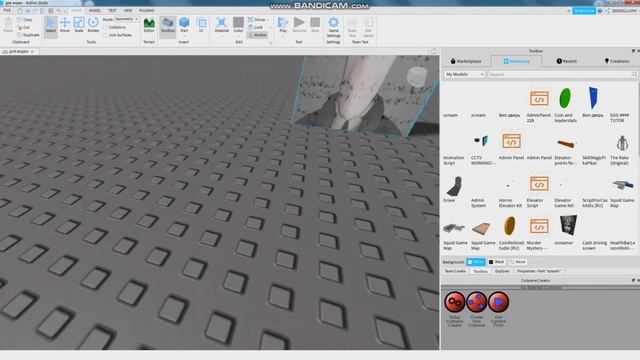Click the Stop test button
The width and height of the screenshot is (640, 360).
tap(315, 25)
